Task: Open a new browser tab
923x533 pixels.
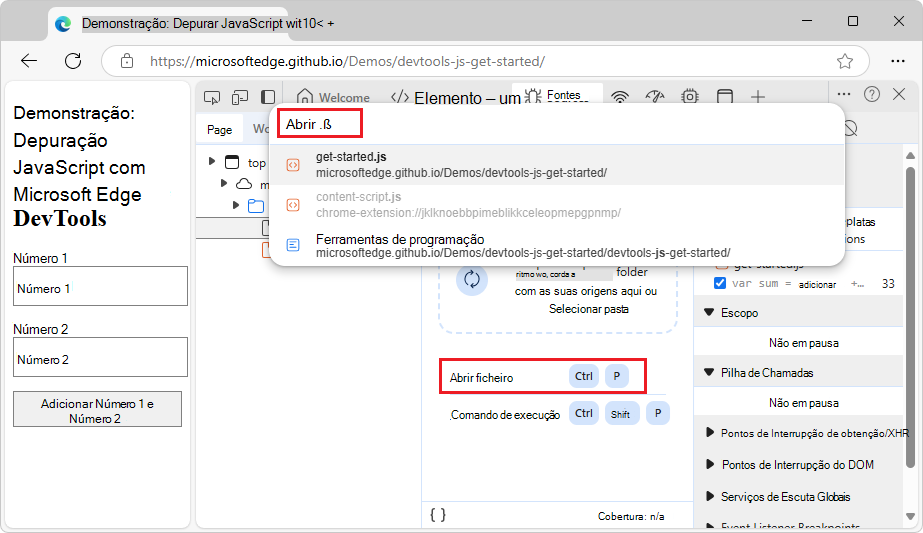Action: (331, 24)
